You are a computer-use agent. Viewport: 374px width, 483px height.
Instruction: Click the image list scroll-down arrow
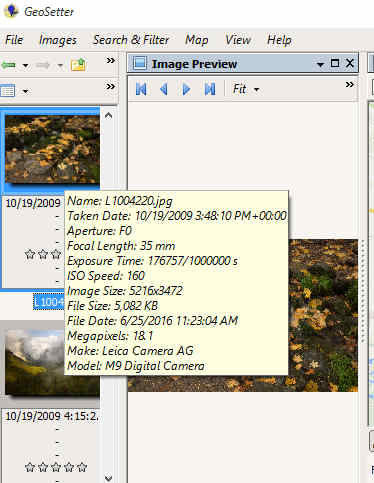pos(108,478)
